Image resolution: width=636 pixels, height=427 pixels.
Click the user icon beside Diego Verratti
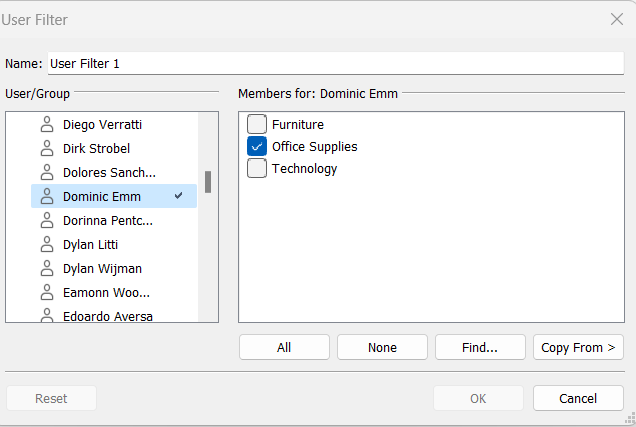pos(46,125)
